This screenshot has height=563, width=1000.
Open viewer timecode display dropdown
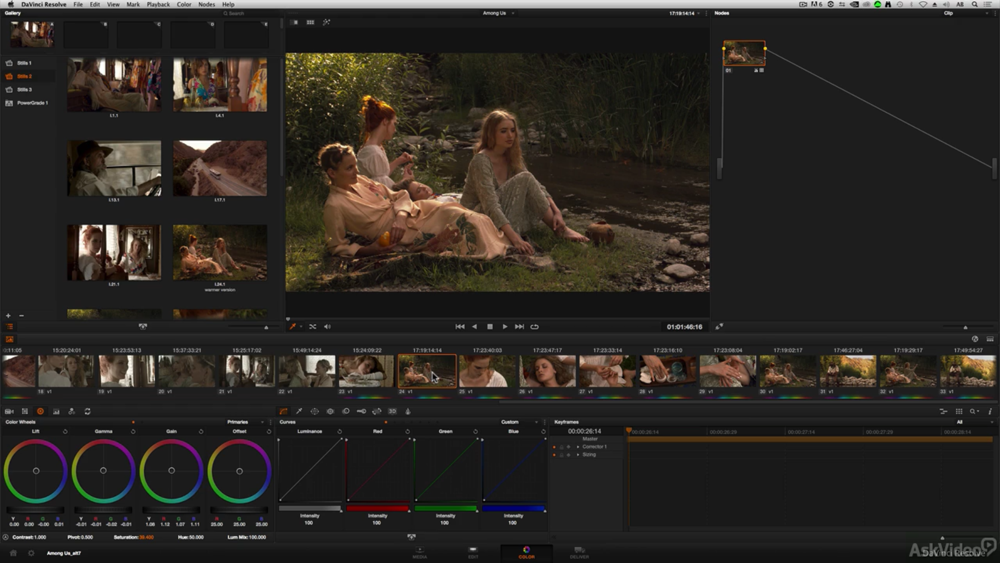(699, 13)
